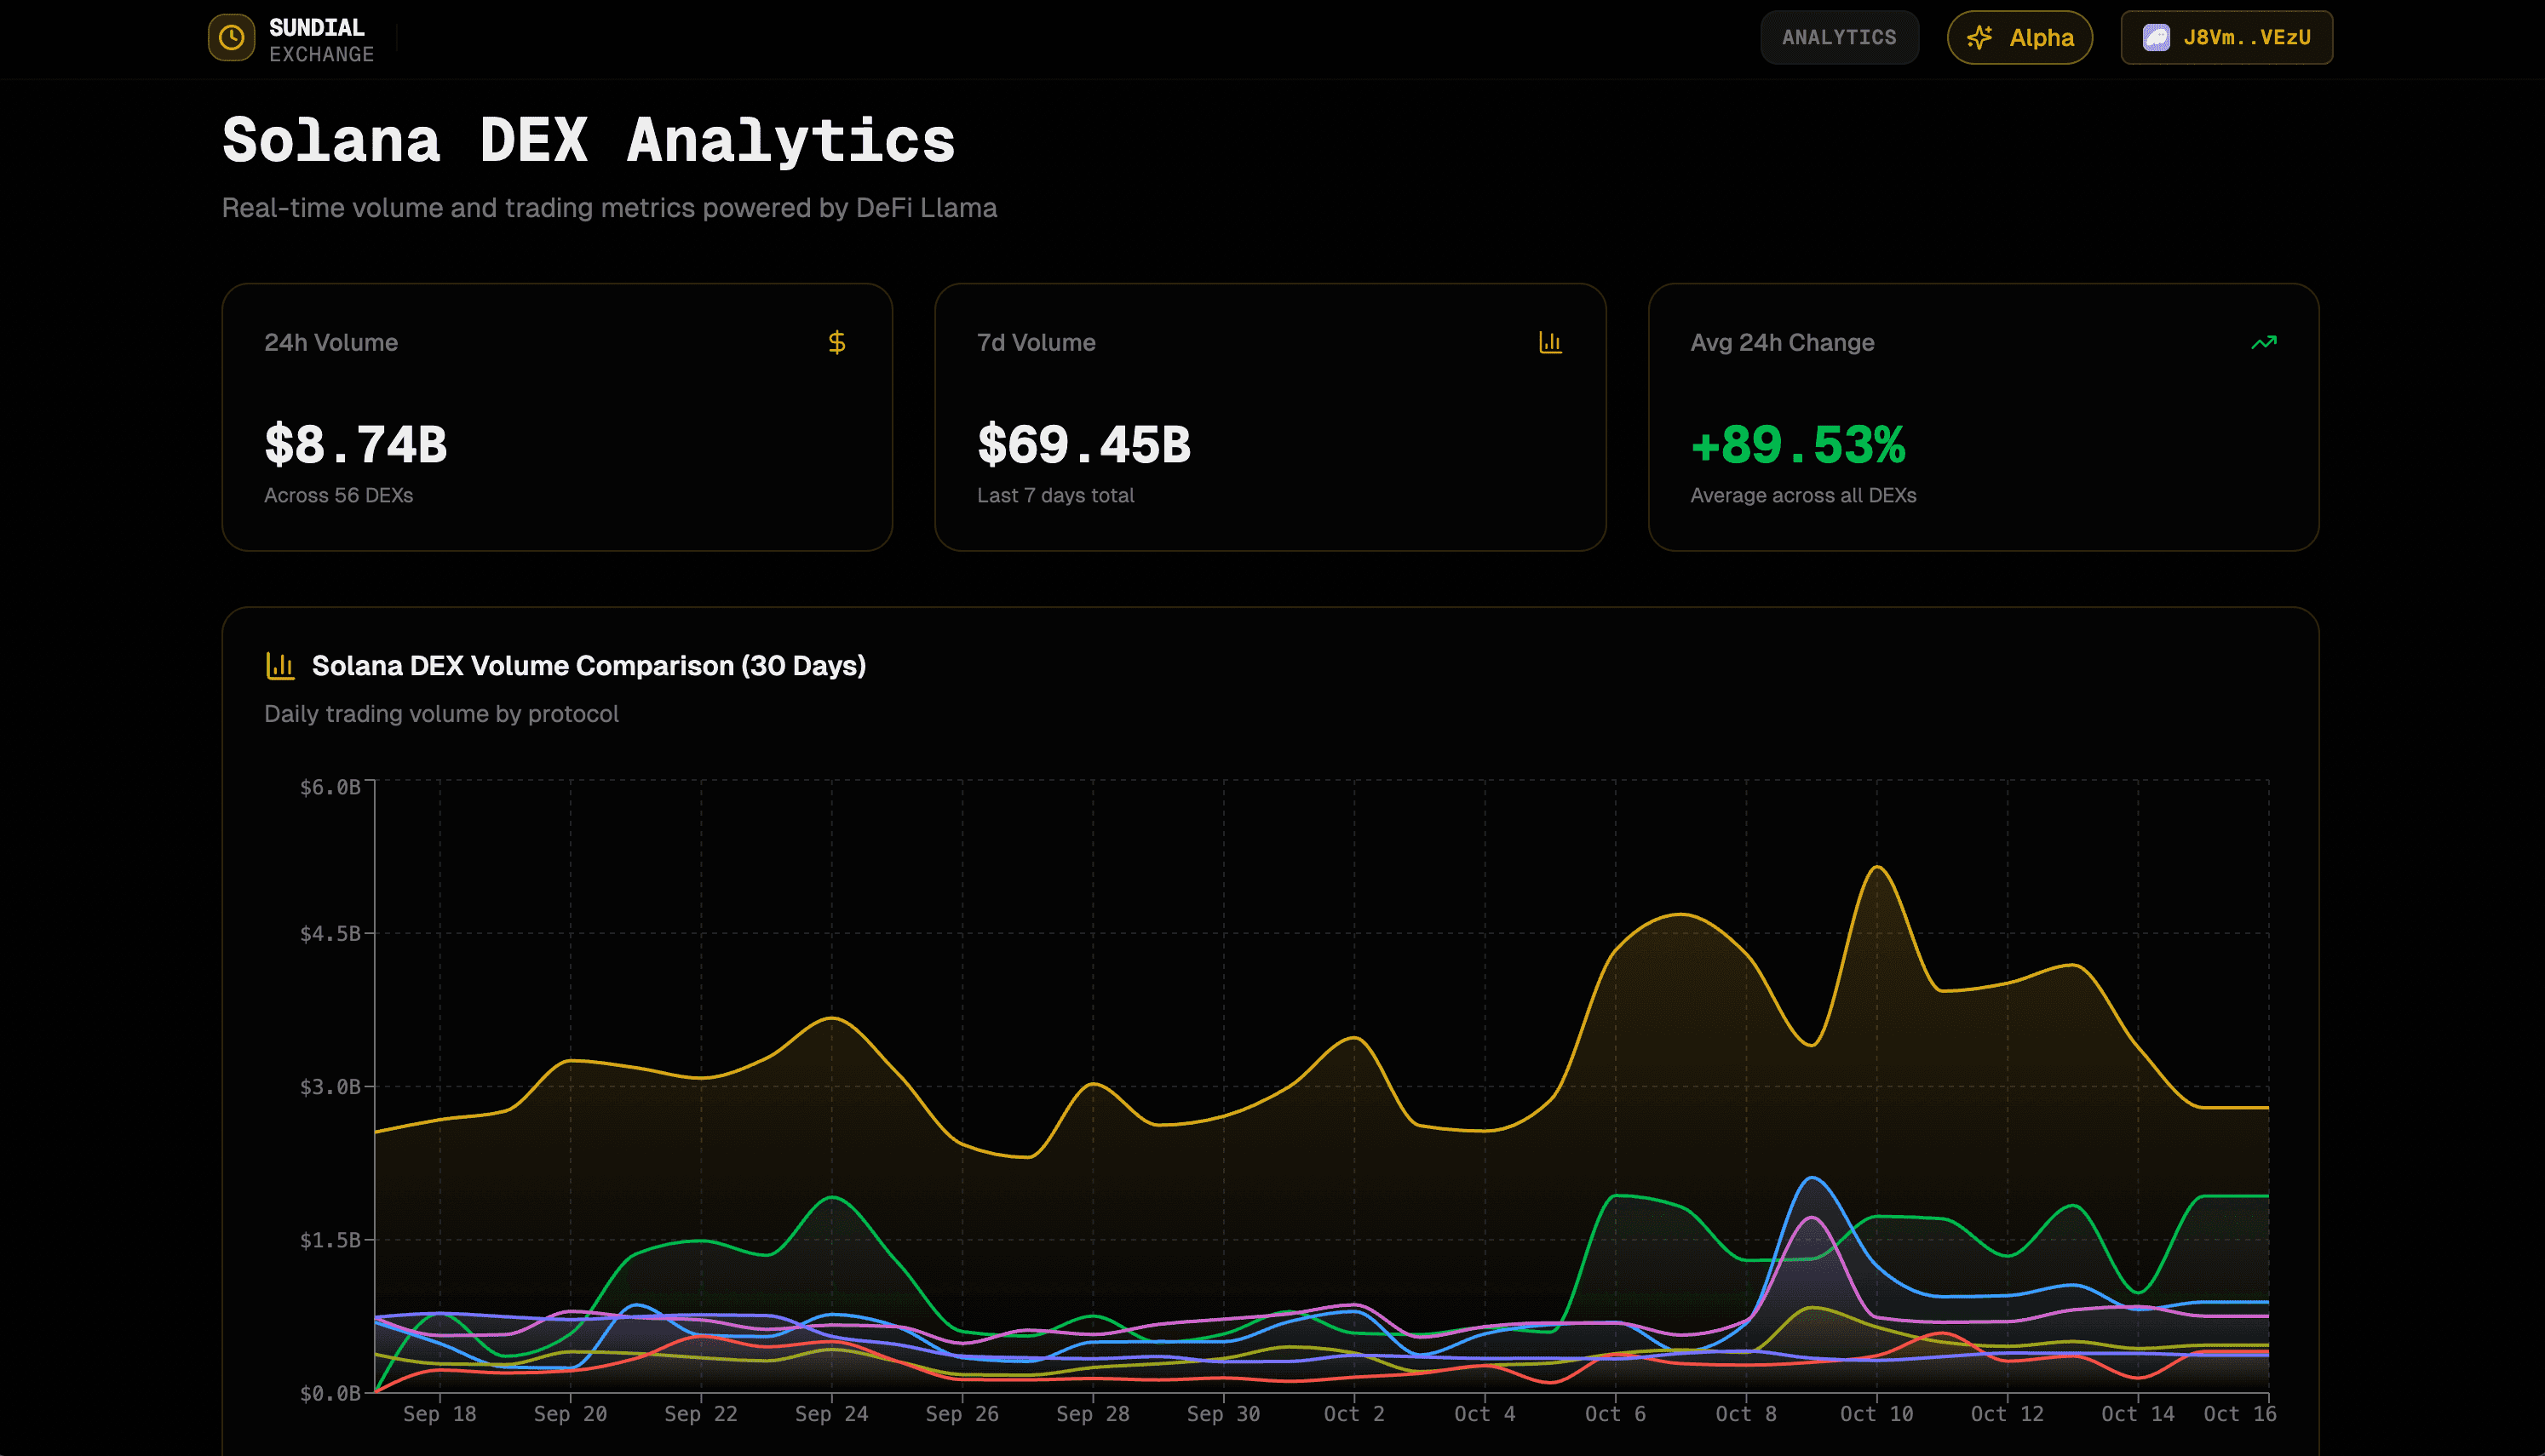Click the trending arrow icon in Avg Change
2545x1456 pixels.
click(x=2263, y=343)
